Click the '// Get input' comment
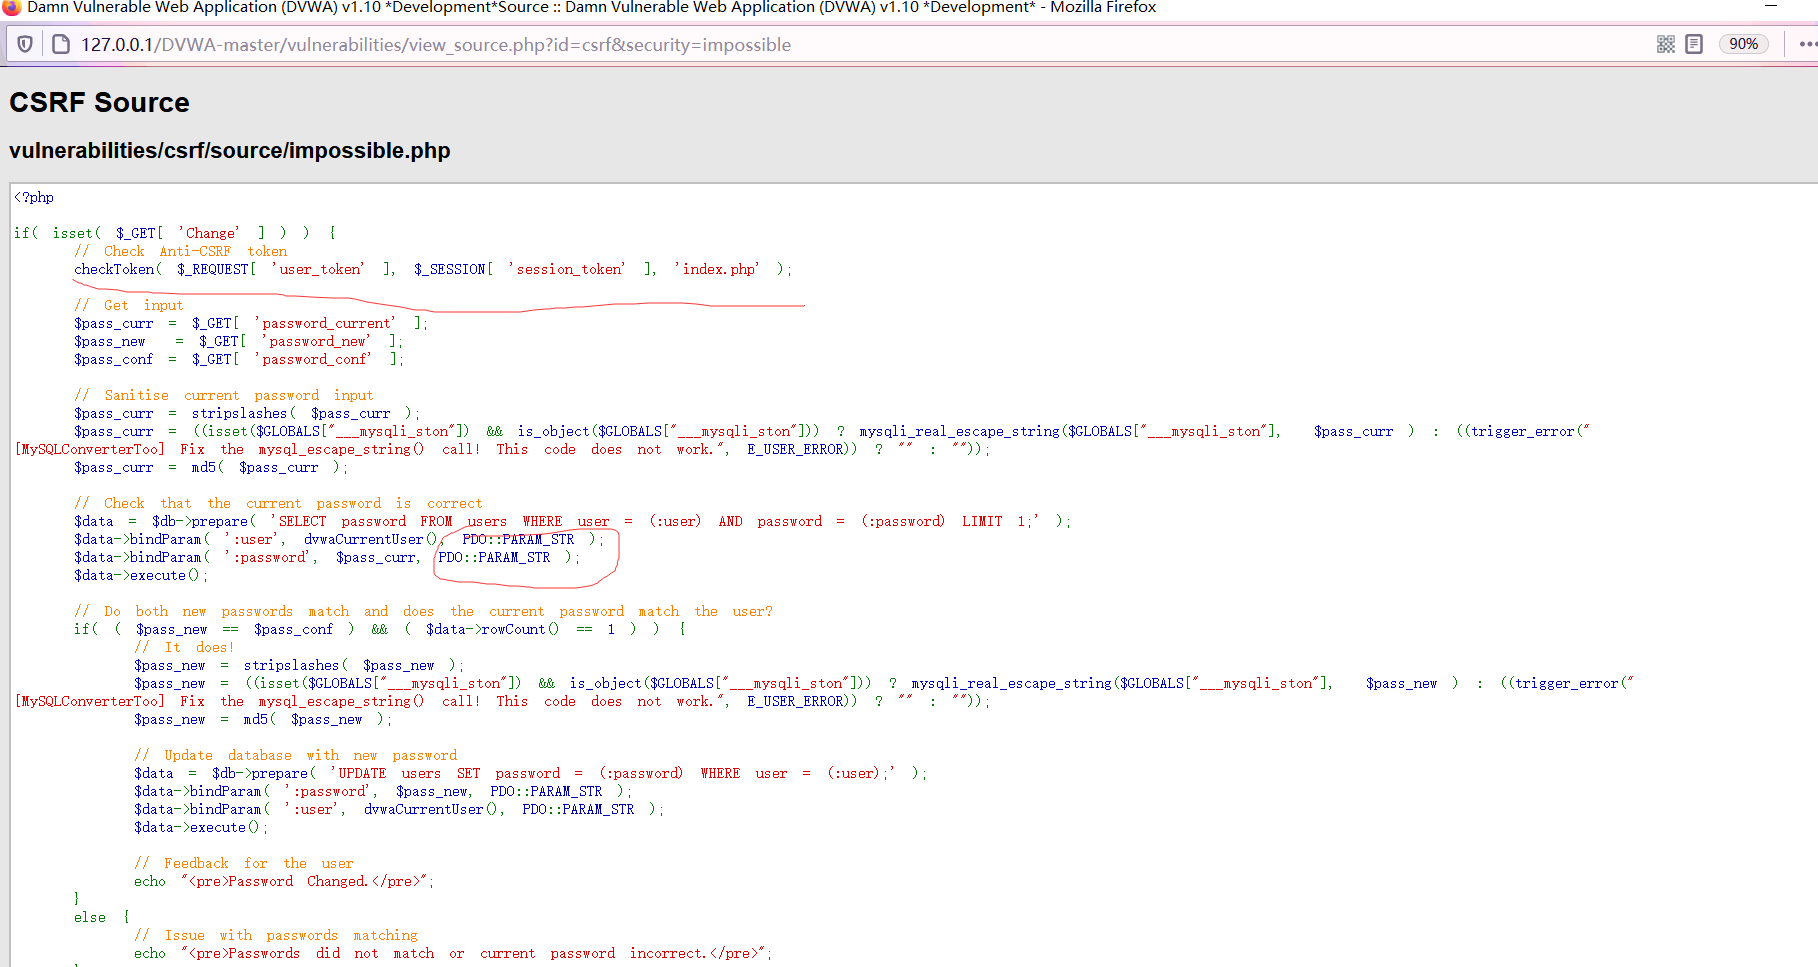 129,305
